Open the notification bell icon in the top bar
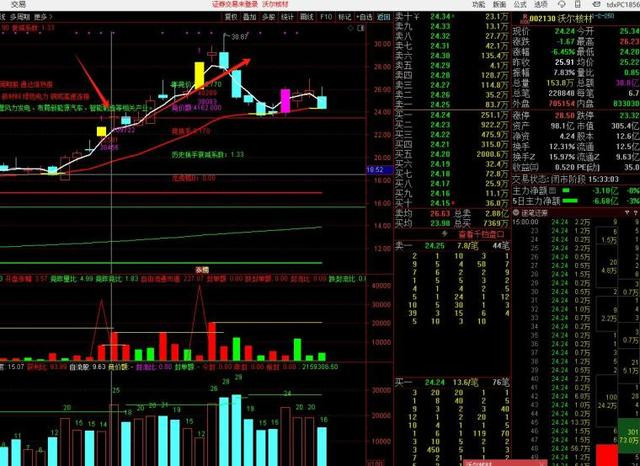This screenshot has width=640, height=466. [x=562, y=4]
